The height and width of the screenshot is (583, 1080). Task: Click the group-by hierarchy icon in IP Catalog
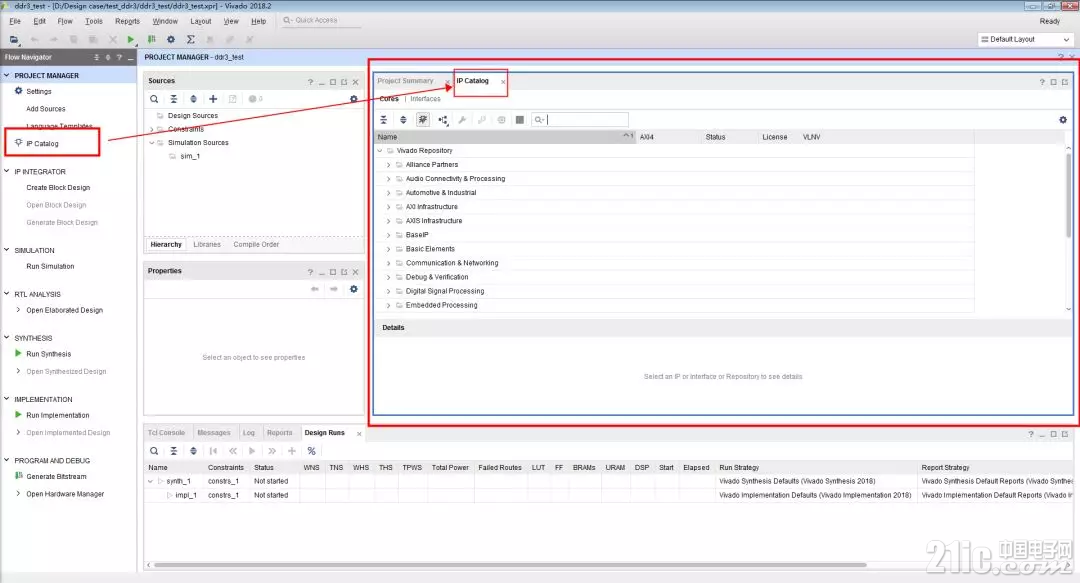(443, 120)
